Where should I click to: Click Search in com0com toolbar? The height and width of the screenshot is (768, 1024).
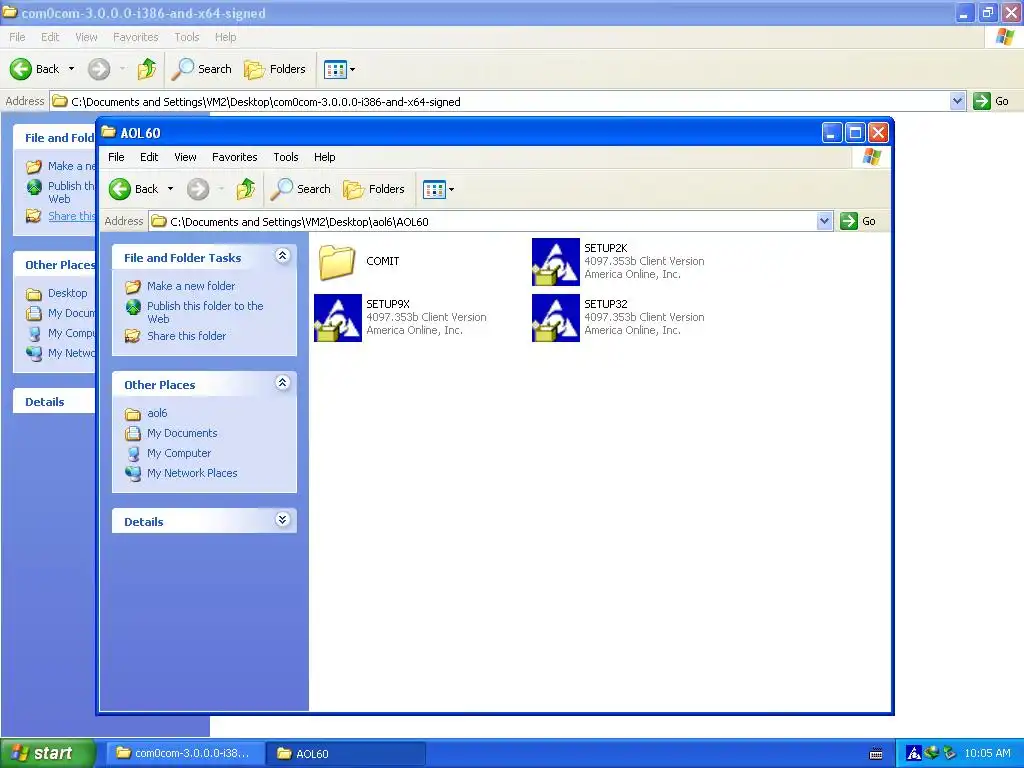(x=202, y=69)
